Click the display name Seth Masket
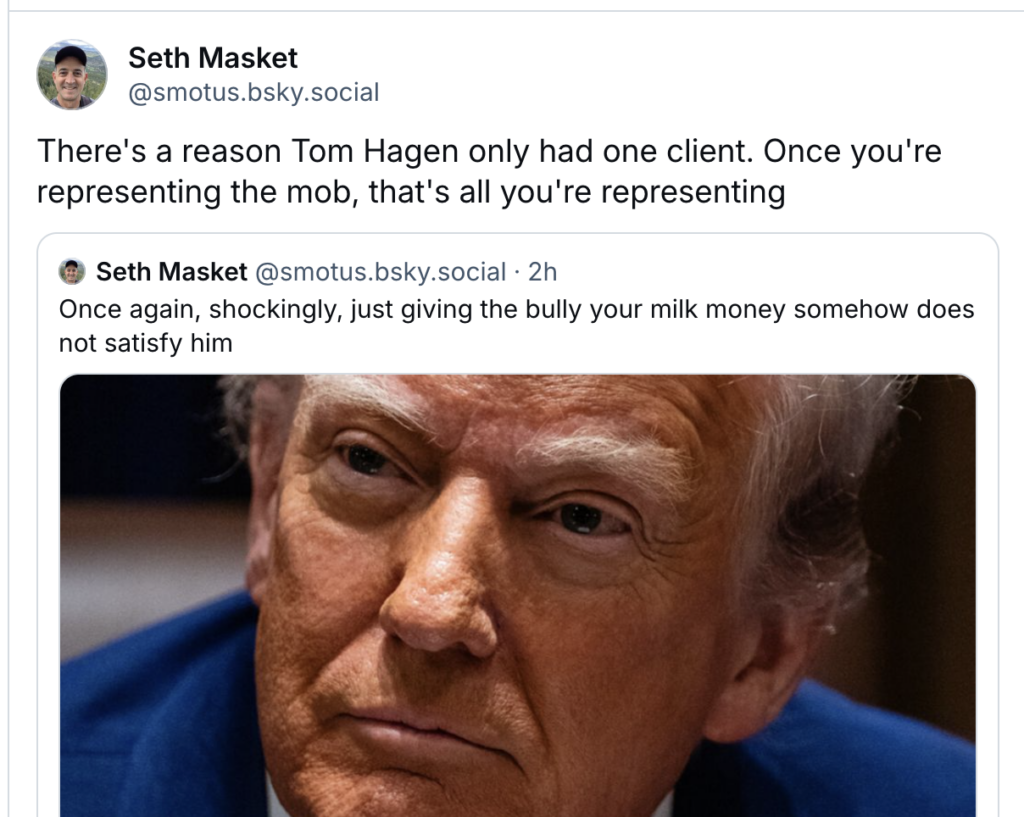Viewport: 1024px width, 817px height. 211,58
